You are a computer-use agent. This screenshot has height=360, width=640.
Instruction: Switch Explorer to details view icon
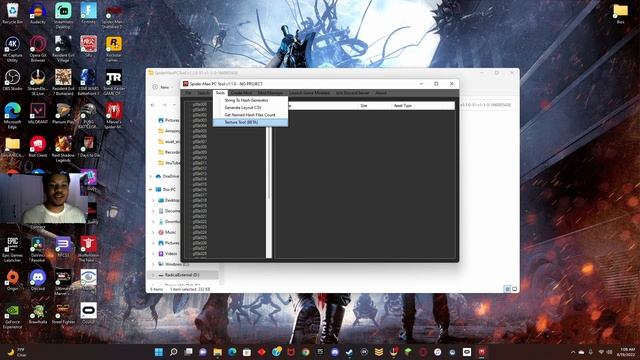click(x=507, y=289)
